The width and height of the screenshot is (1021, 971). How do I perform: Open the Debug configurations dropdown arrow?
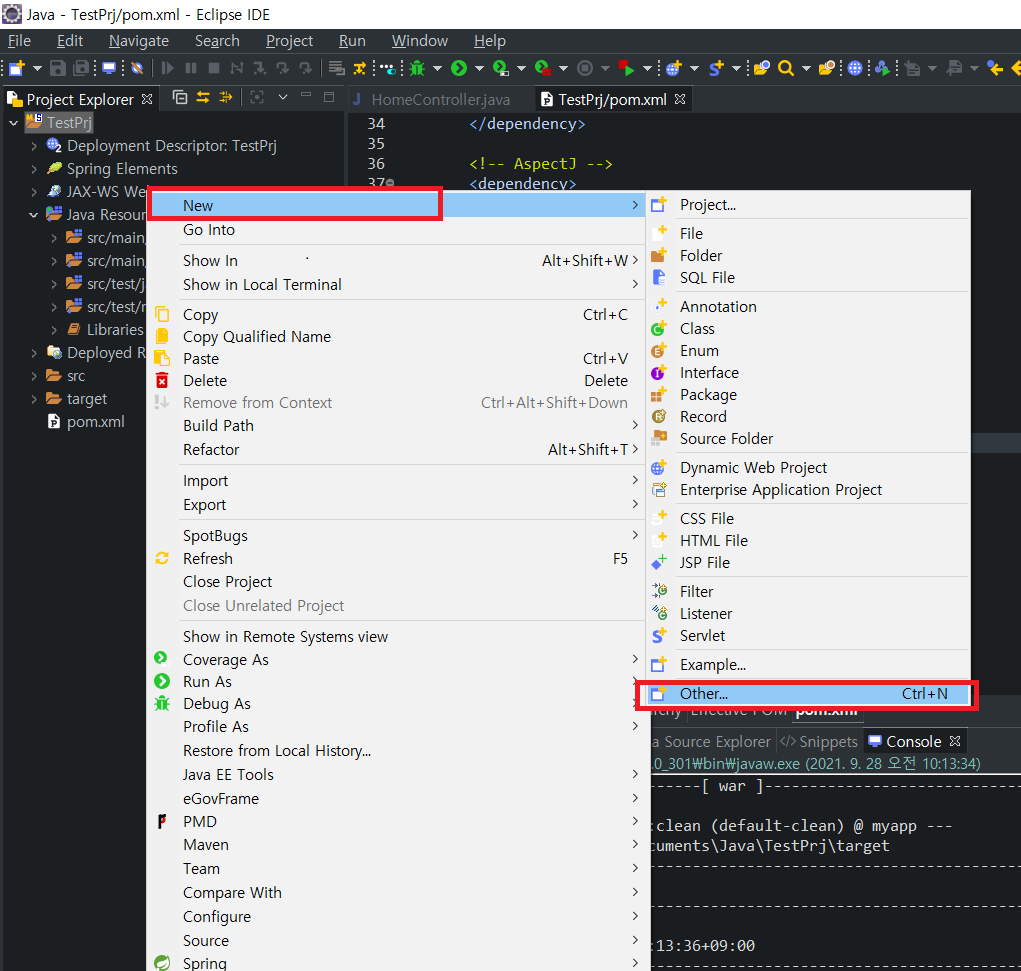tap(438, 68)
